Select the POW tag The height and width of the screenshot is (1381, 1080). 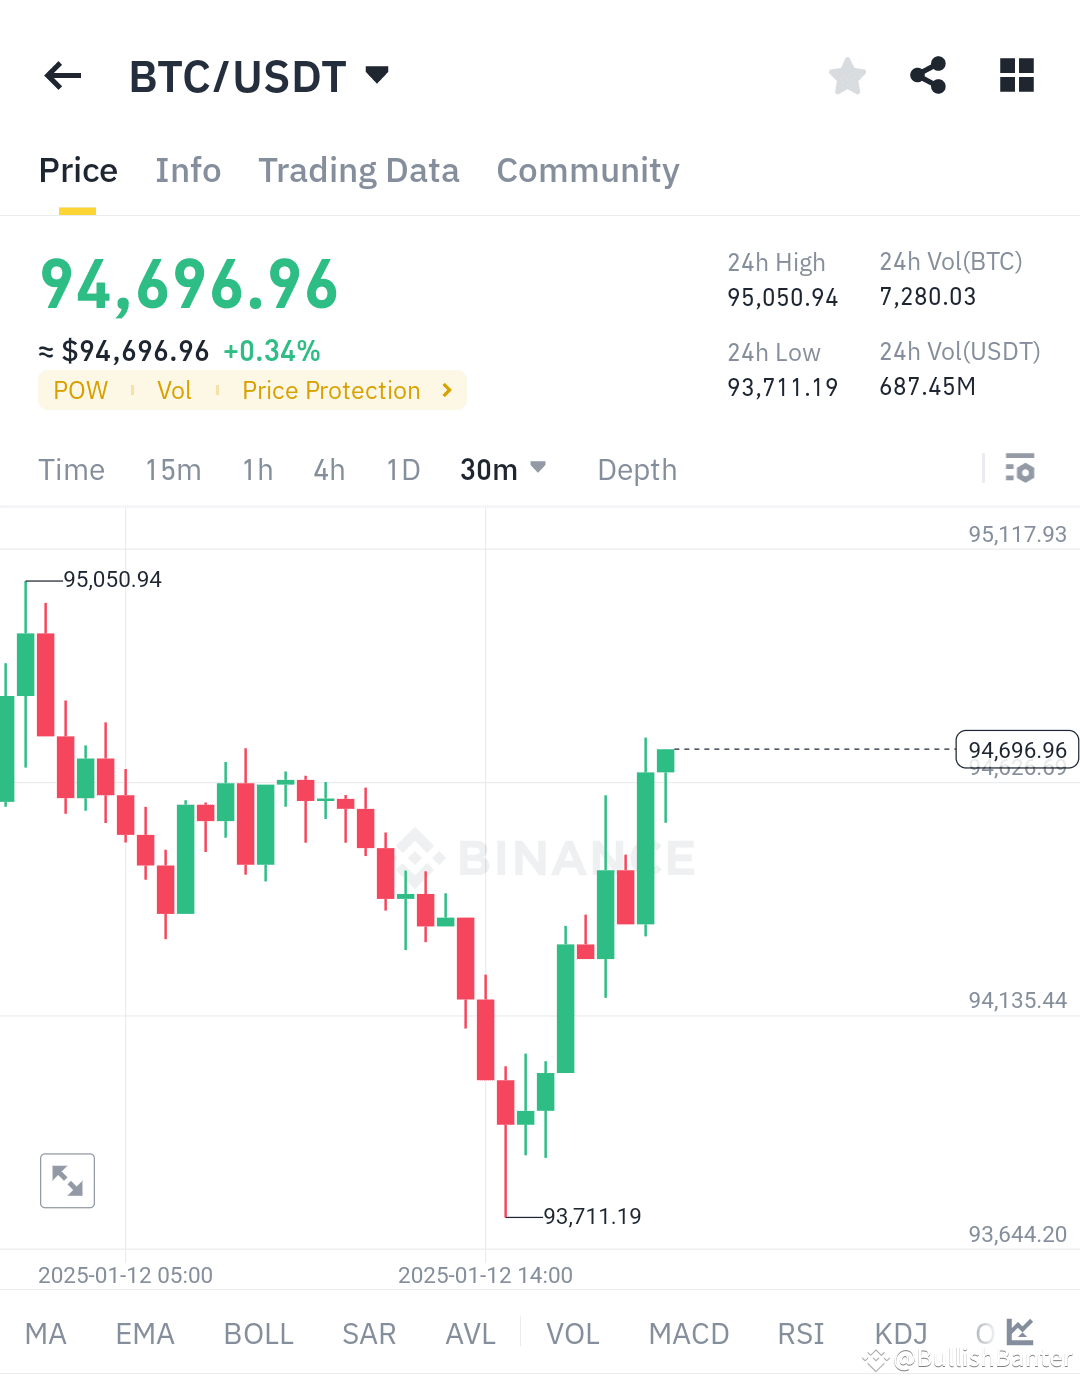[x=80, y=390]
